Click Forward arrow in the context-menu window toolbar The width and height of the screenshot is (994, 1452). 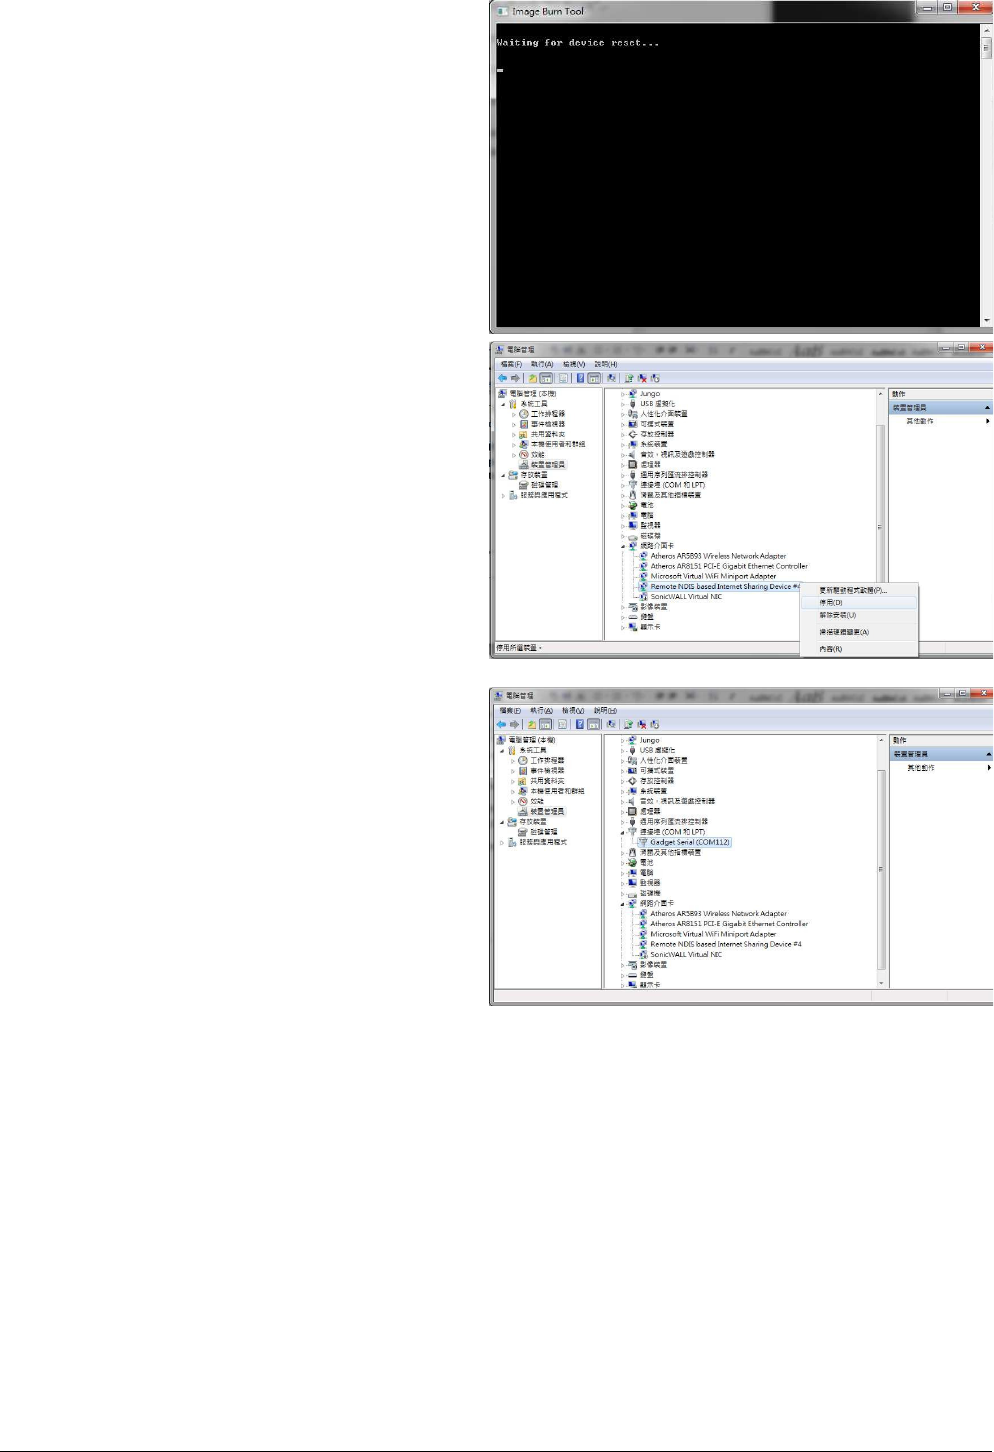pyautogui.click(x=515, y=378)
